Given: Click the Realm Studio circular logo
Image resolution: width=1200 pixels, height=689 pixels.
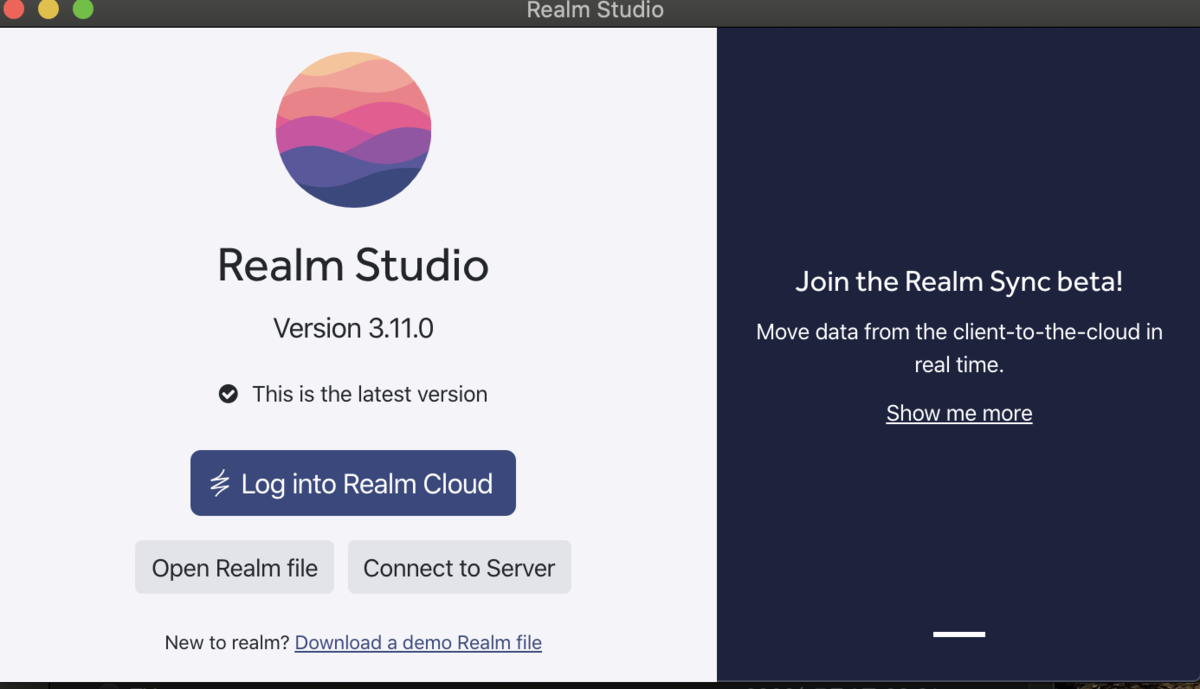Looking at the screenshot, I should click(x=353, y=130).
